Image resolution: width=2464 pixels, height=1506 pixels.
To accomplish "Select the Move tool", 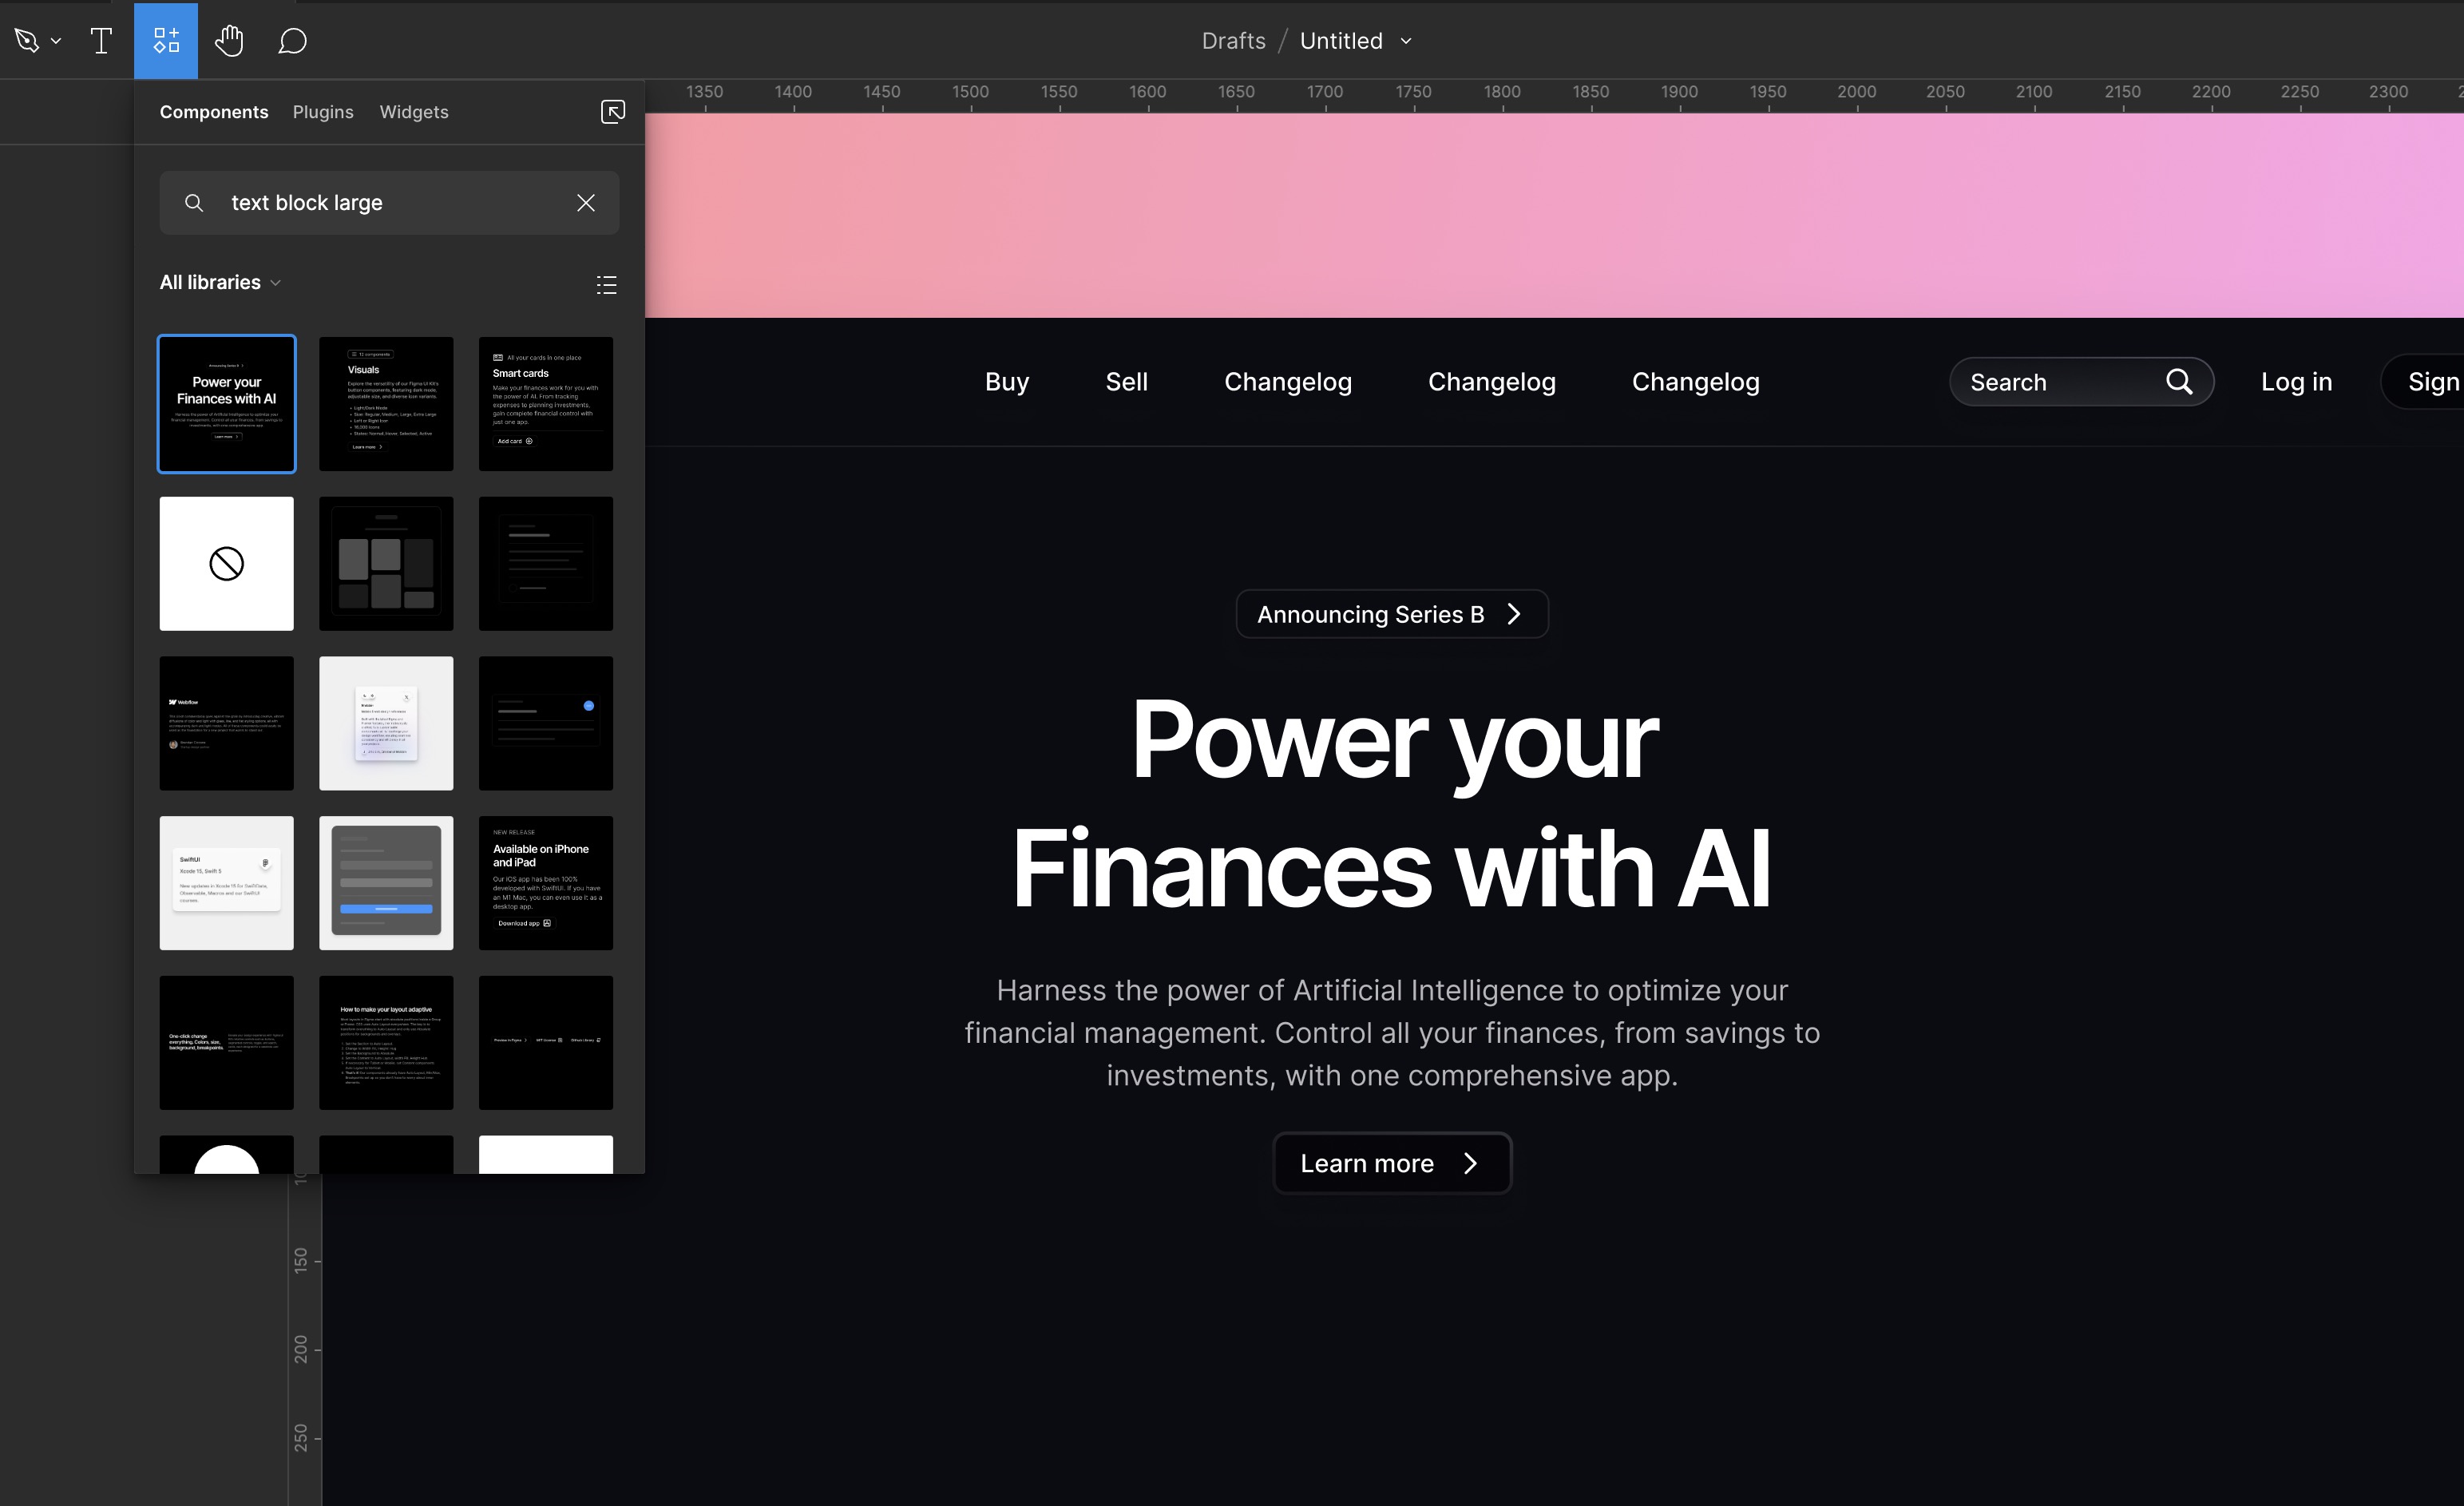I will click(x=27, y=41).
